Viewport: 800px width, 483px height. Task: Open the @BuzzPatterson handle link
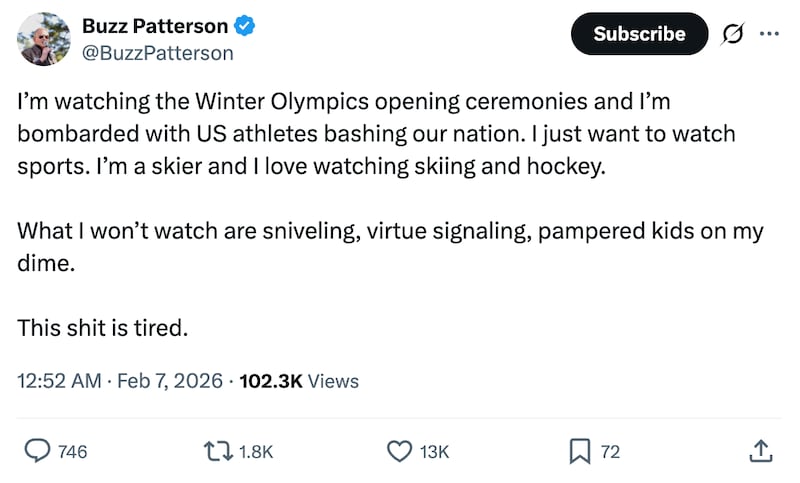[x=157, y=53]
